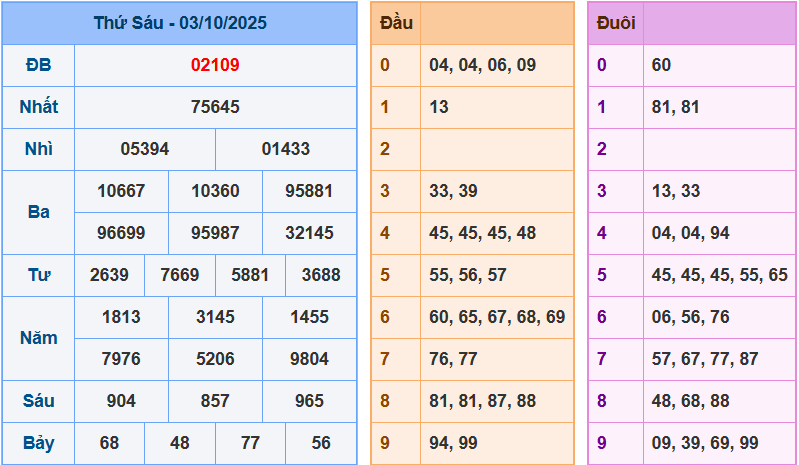This screenshot has width=799, height=465.
Task: Select the Tư prize number 7669
Action: pyautogui.click(x=180, y=275)
